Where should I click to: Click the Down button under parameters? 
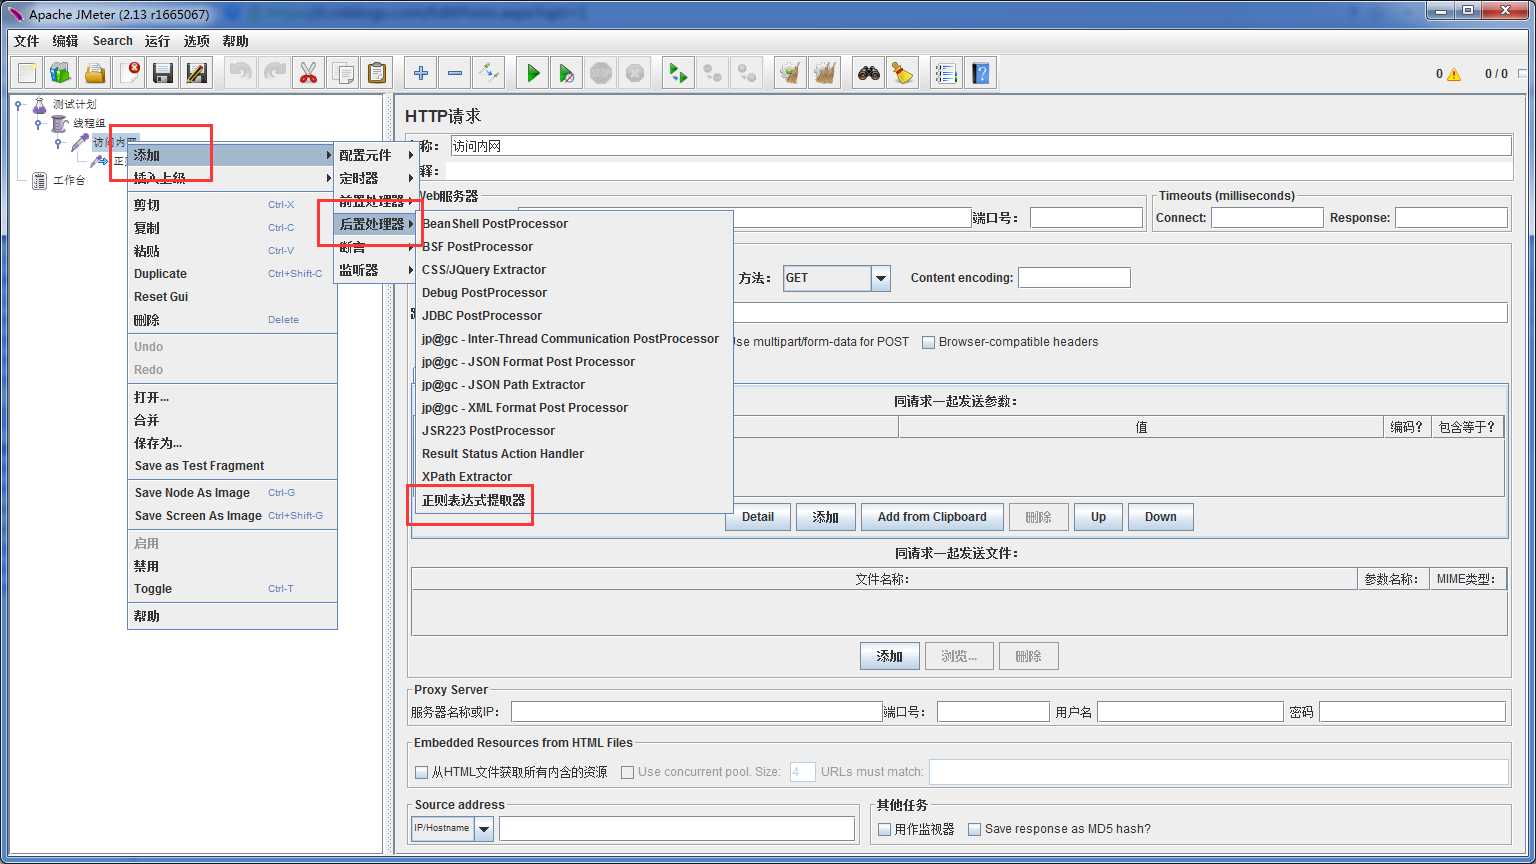pyautogui.click(x=1161, y=517)
